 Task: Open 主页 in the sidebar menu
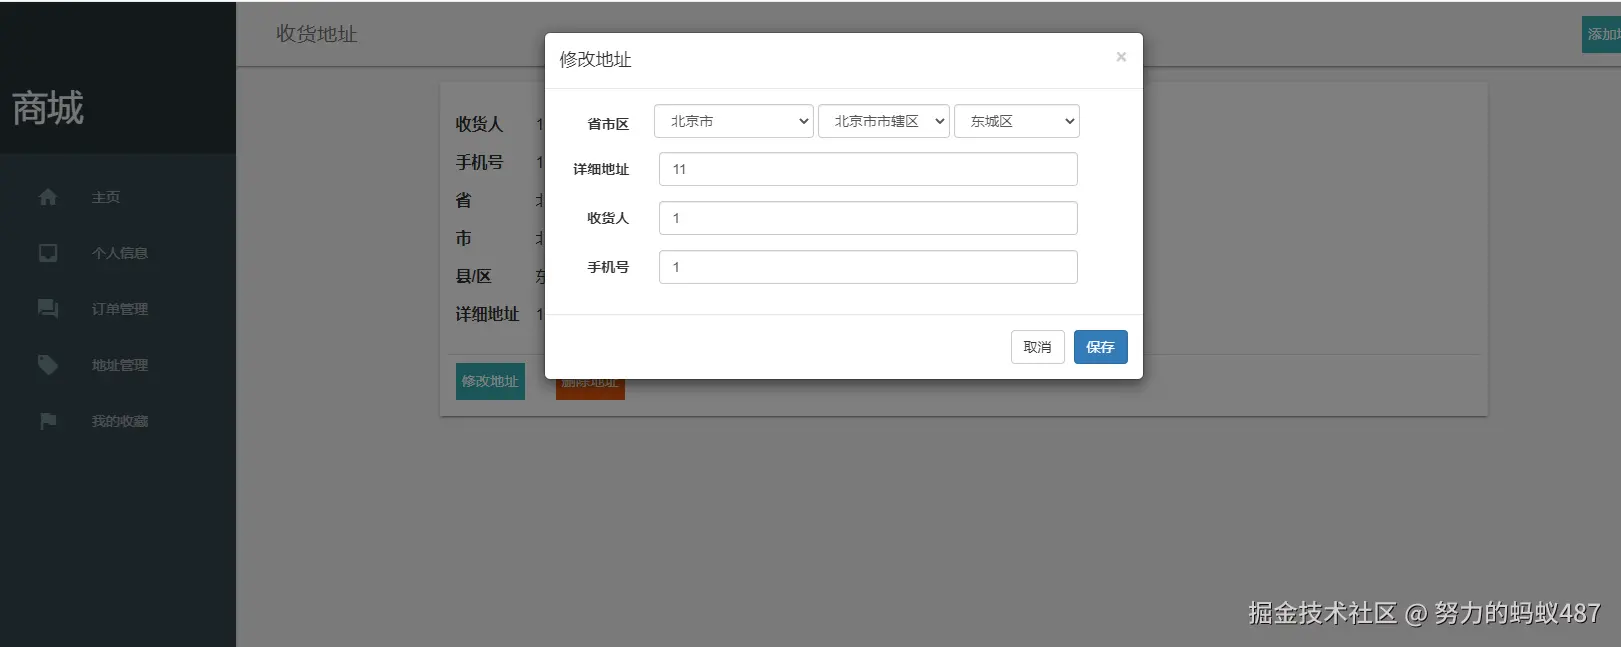[106, 197]
